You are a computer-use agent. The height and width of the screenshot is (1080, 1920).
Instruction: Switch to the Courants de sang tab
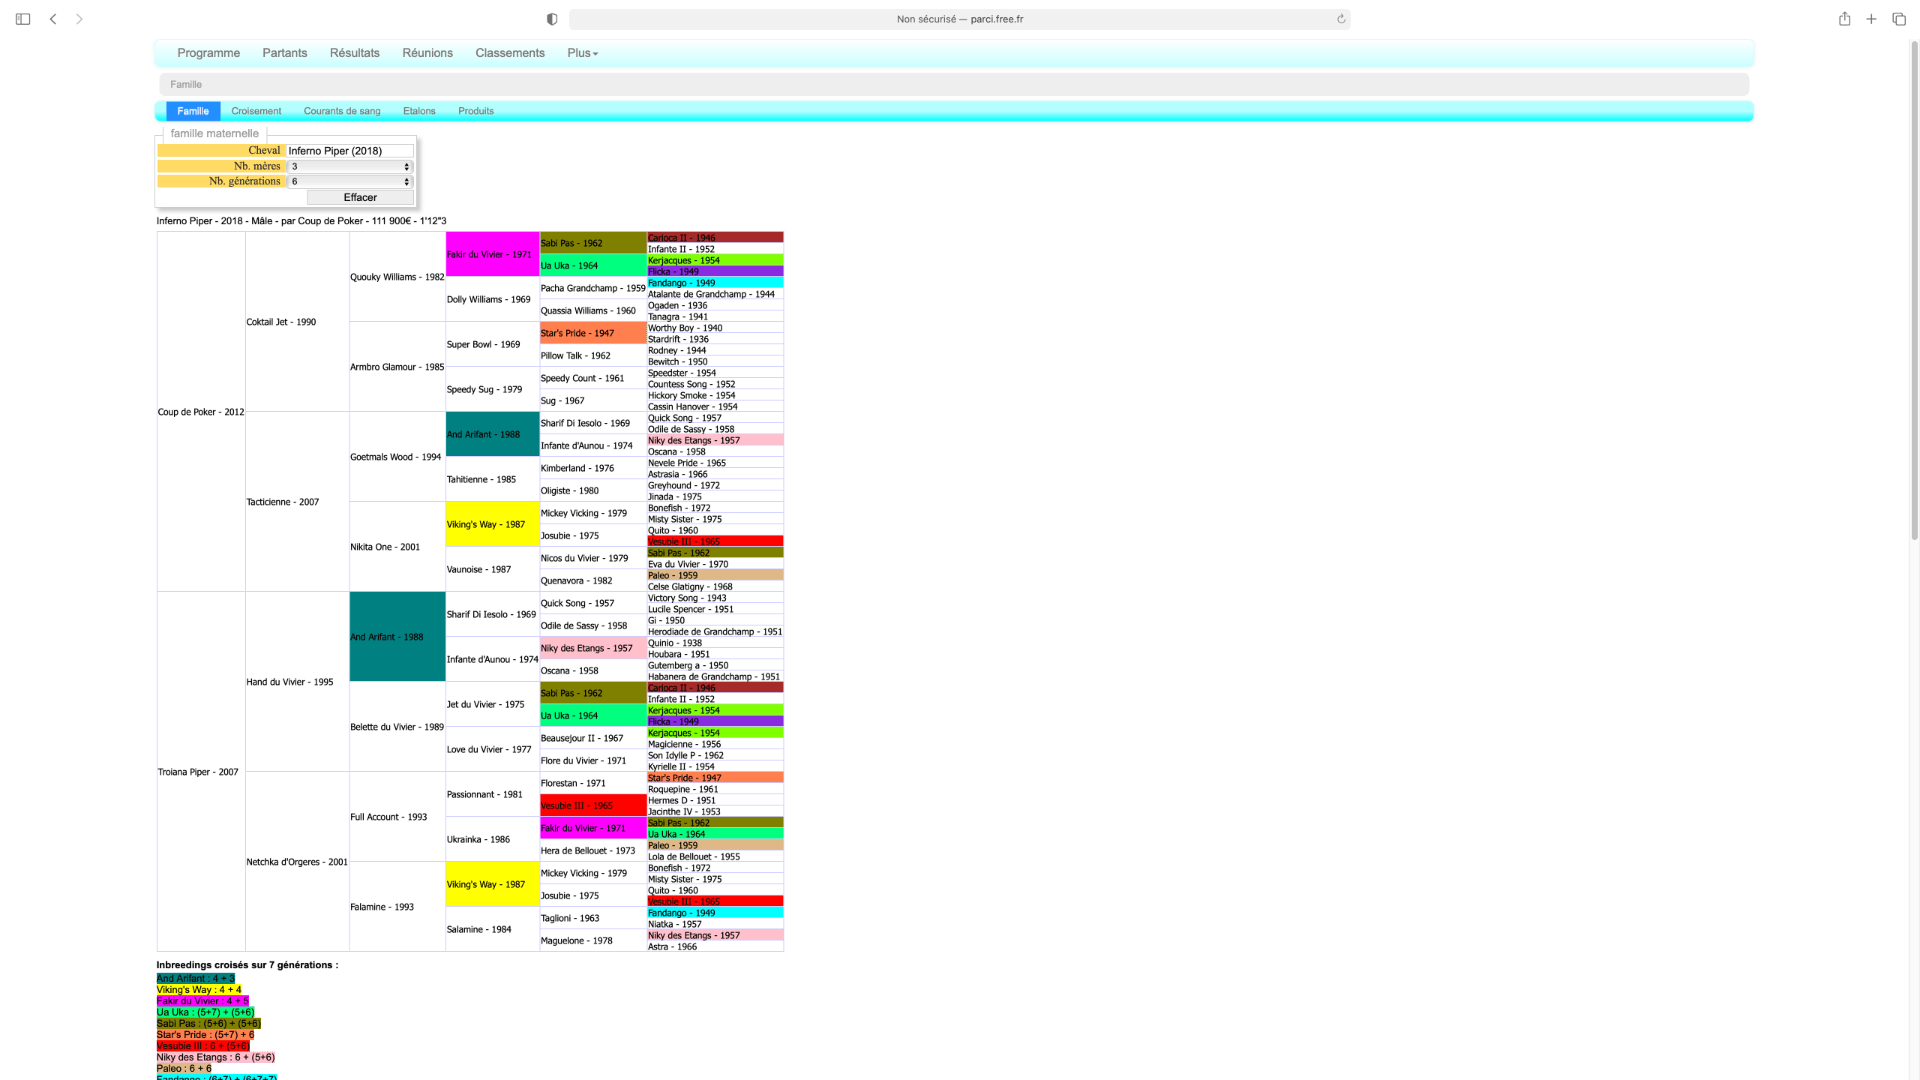point(342,111)
